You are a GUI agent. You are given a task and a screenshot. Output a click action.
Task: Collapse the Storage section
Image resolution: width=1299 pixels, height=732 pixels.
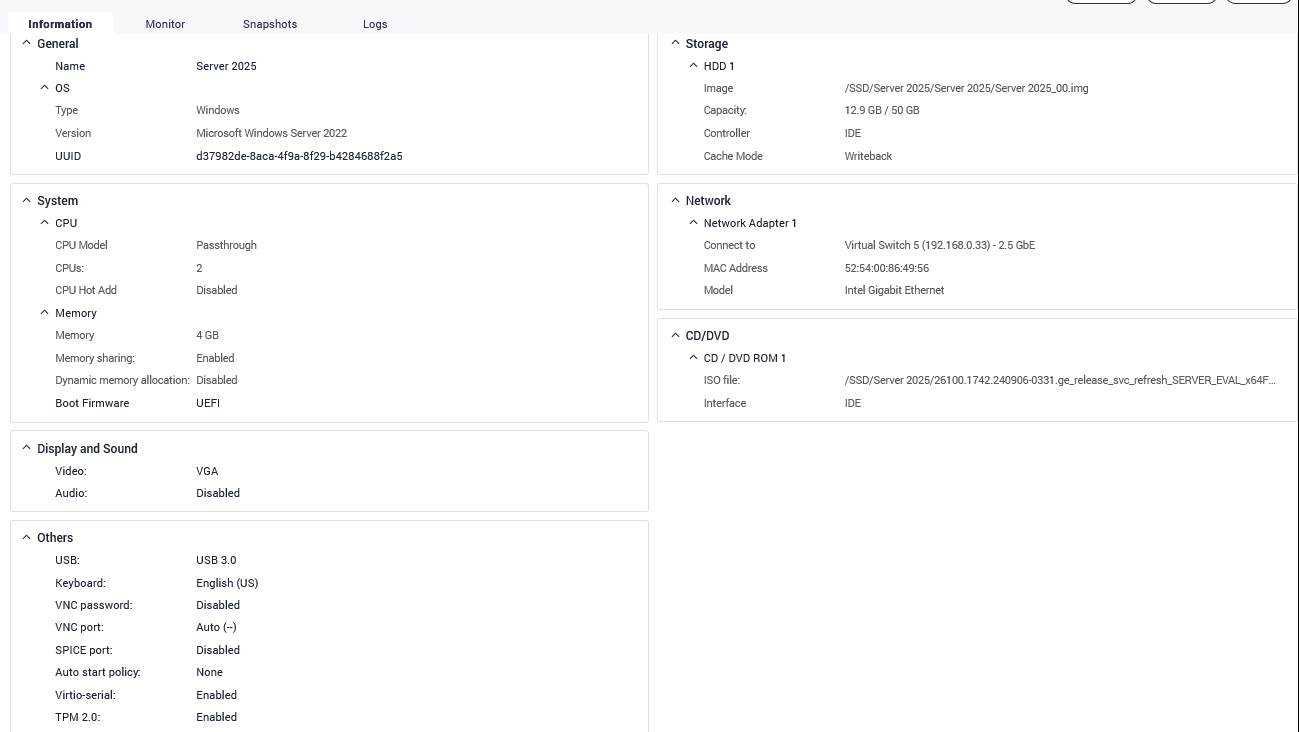click(675, 43)
